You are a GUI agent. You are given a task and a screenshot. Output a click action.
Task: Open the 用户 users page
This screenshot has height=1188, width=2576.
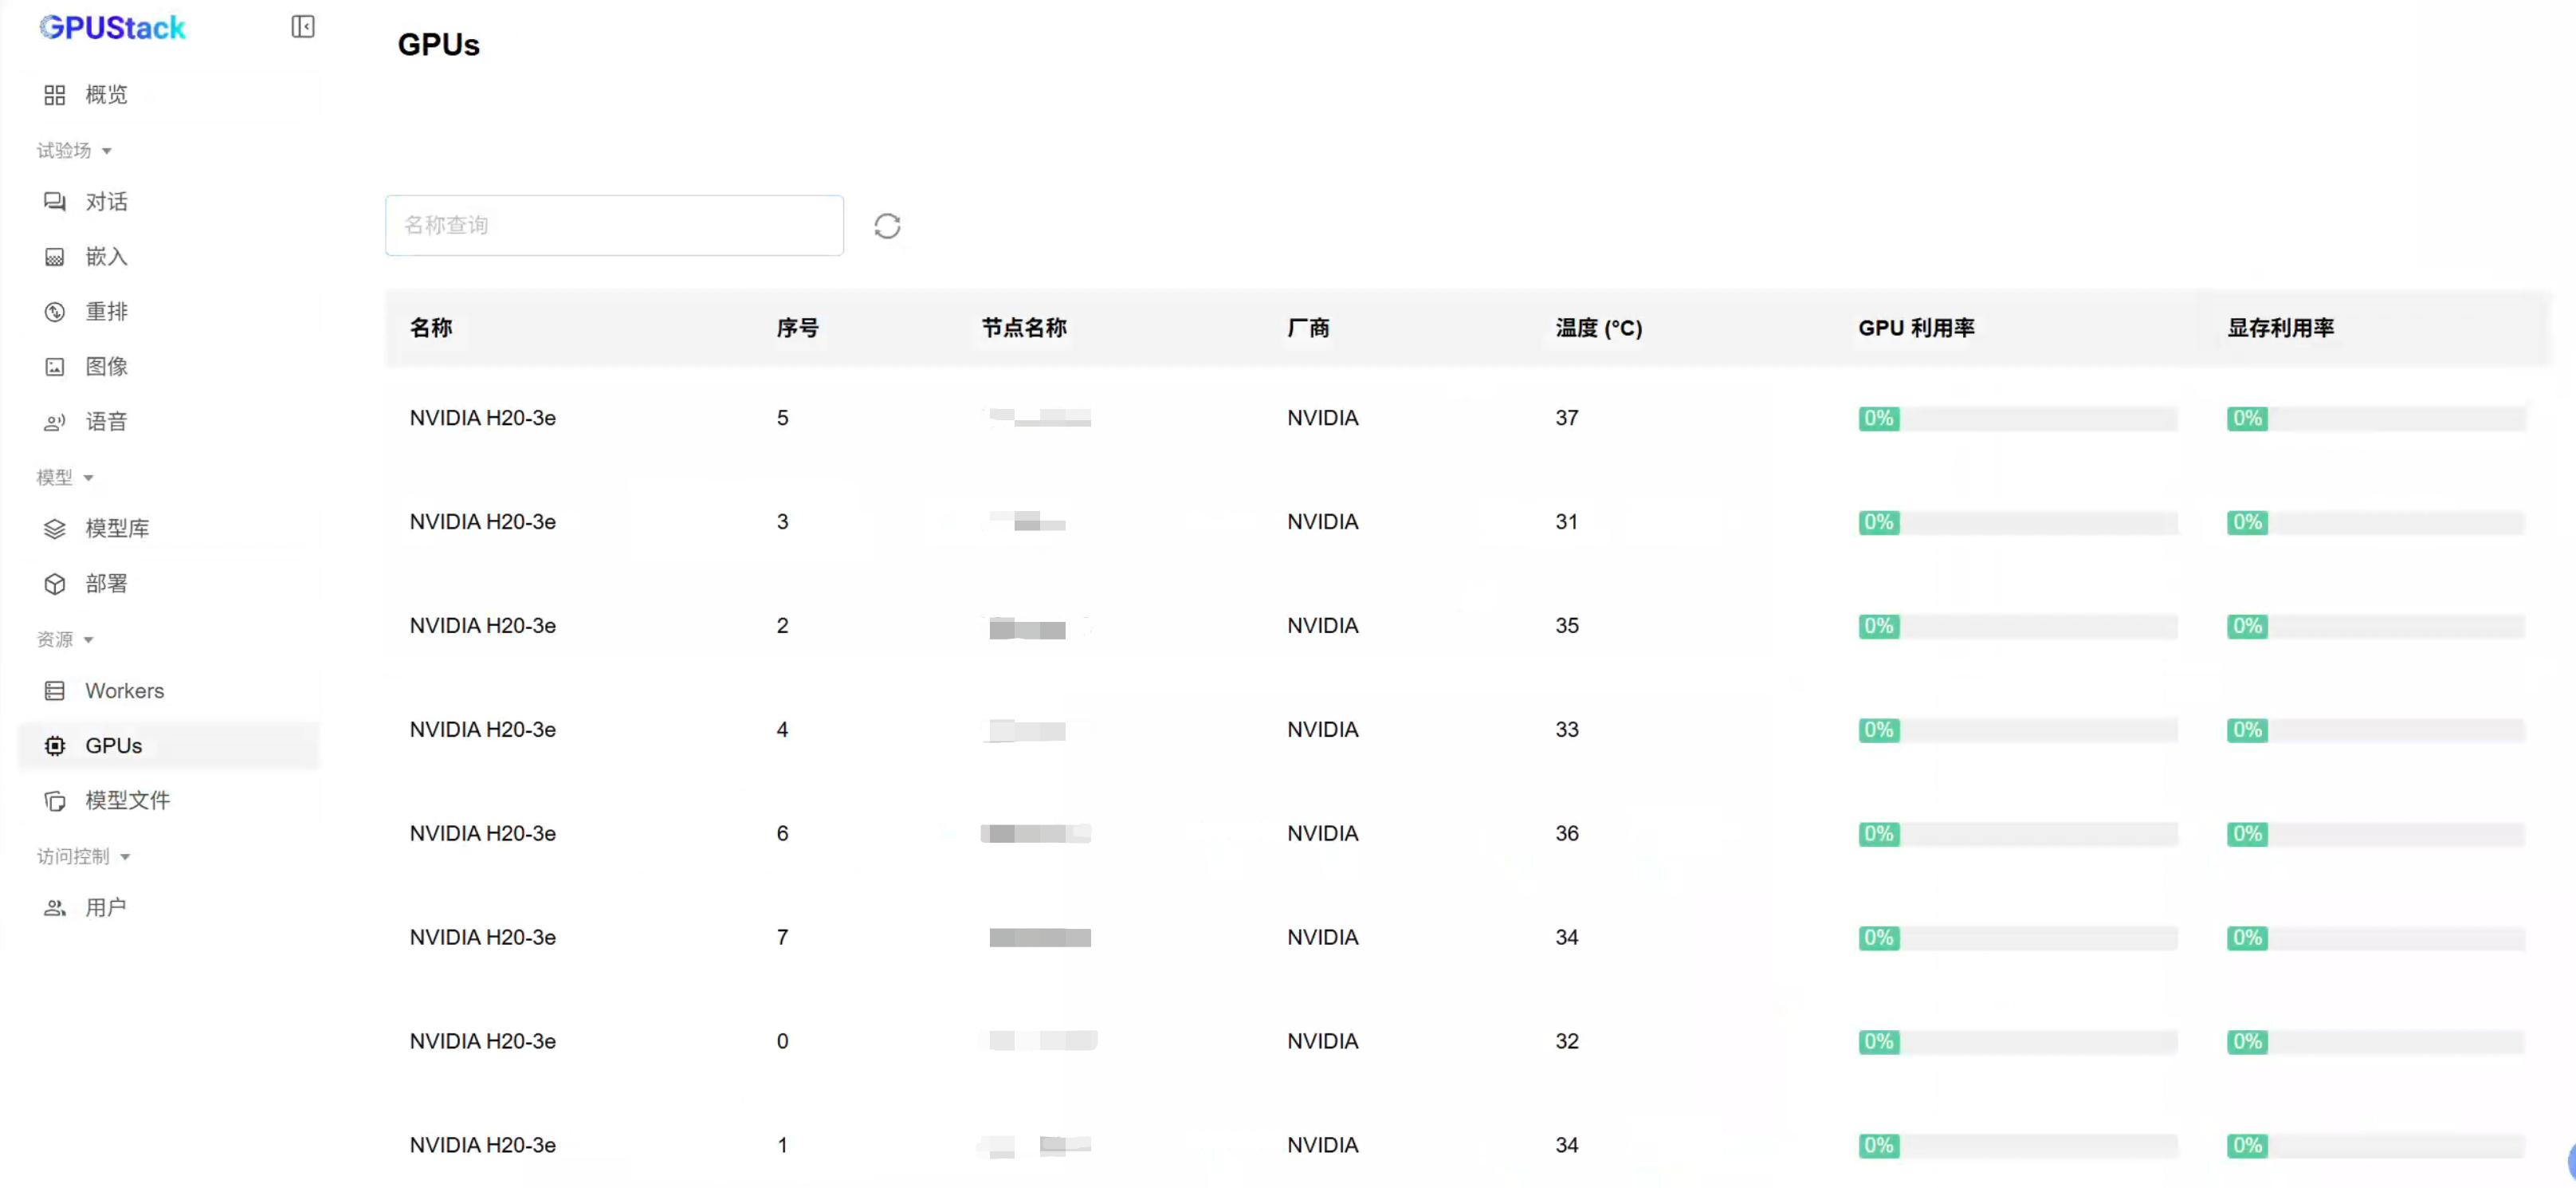105,908
